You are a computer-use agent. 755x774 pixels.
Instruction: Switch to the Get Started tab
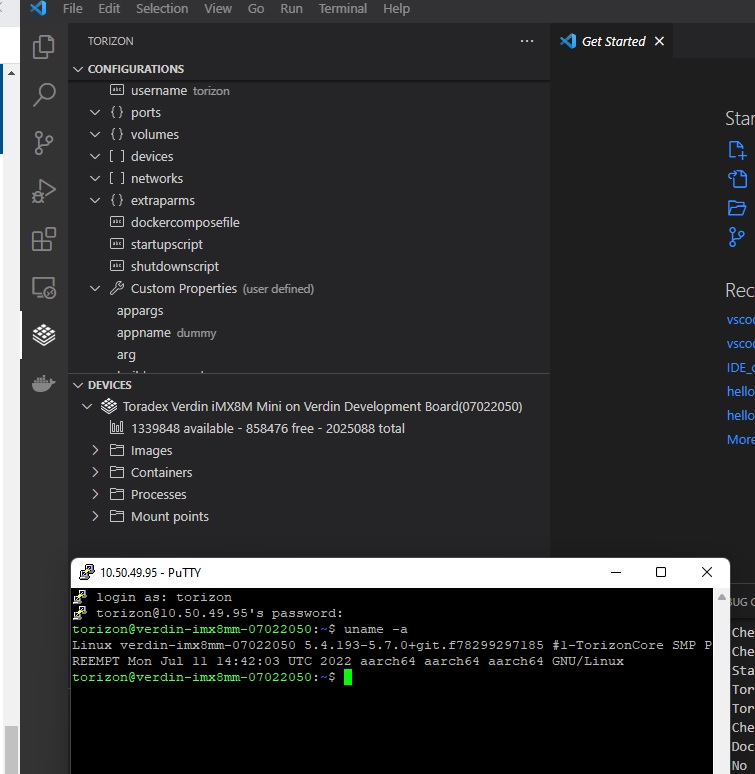(x=611, y=41)
